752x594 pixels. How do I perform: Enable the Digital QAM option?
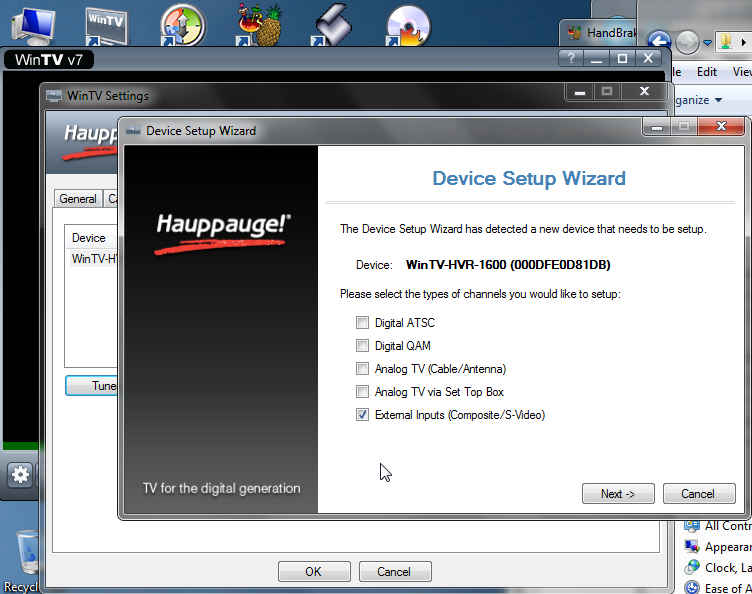pyautogui.click(x=362, y=346)
